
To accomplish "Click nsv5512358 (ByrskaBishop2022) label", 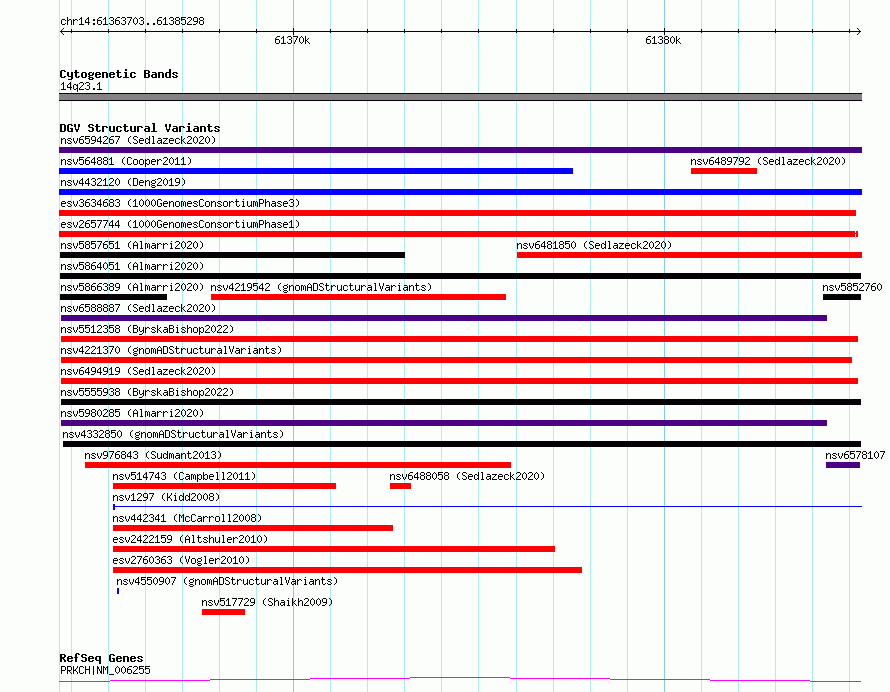I will click(x=147, y=329).
